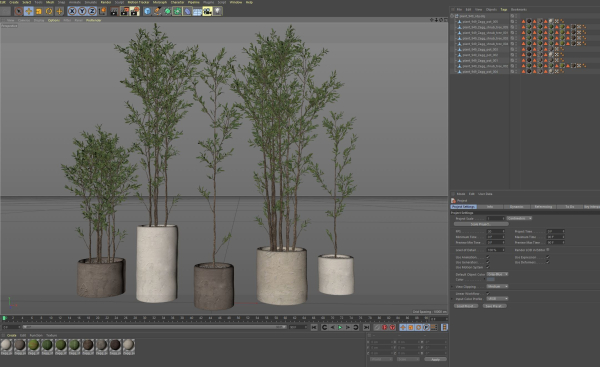Collapse the root plant null in Object Manager

tap(452, 16)
